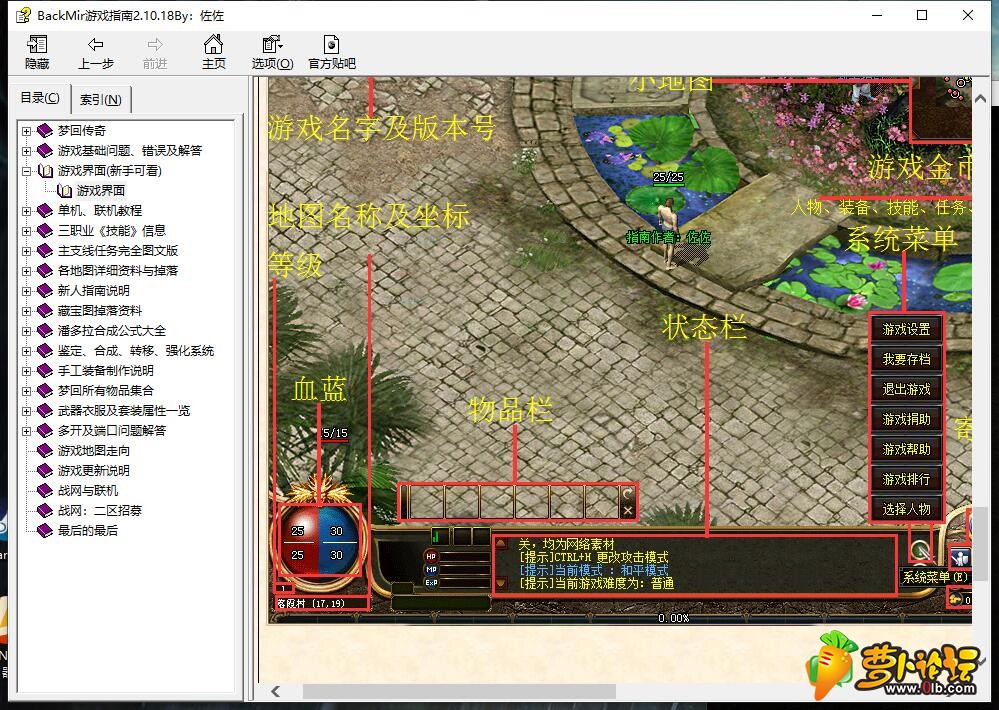Click the book icon beside 战网：二区招募
The height and width of the screenshot is (710, 999).
[x=45, y=511]
